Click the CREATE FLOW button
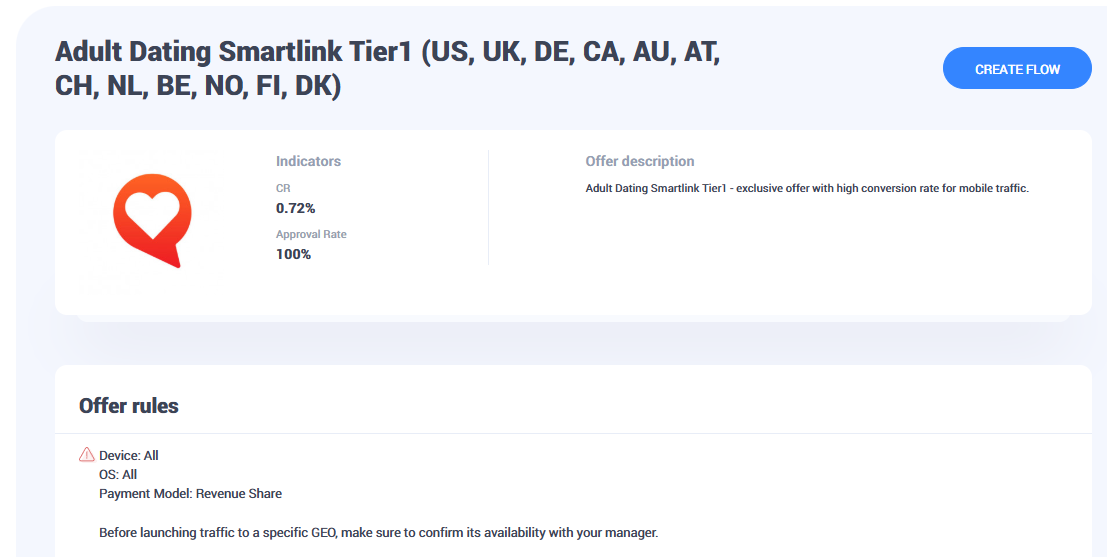The image size is (1107, 557). coord(1017,69)
